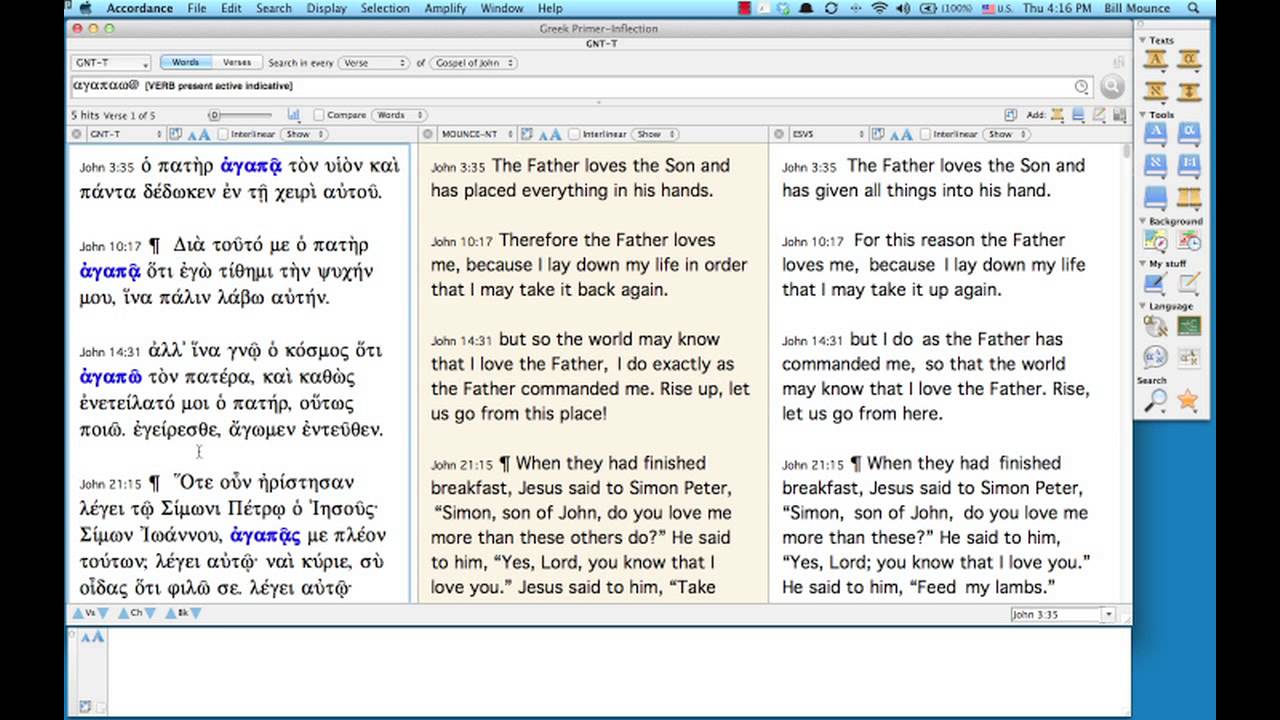Switch search mode to Verses
This screenshot has height=720, width=1280.
click(x=237, y=62)
